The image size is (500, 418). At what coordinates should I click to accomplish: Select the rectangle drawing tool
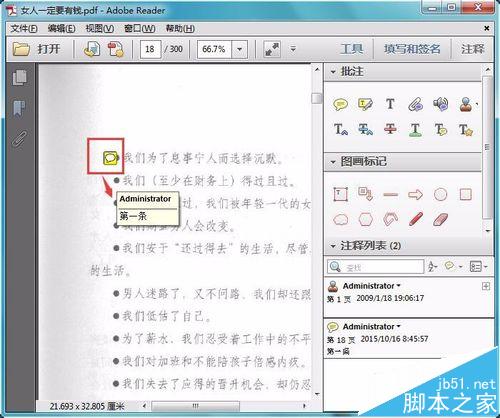tap(466, 194)
